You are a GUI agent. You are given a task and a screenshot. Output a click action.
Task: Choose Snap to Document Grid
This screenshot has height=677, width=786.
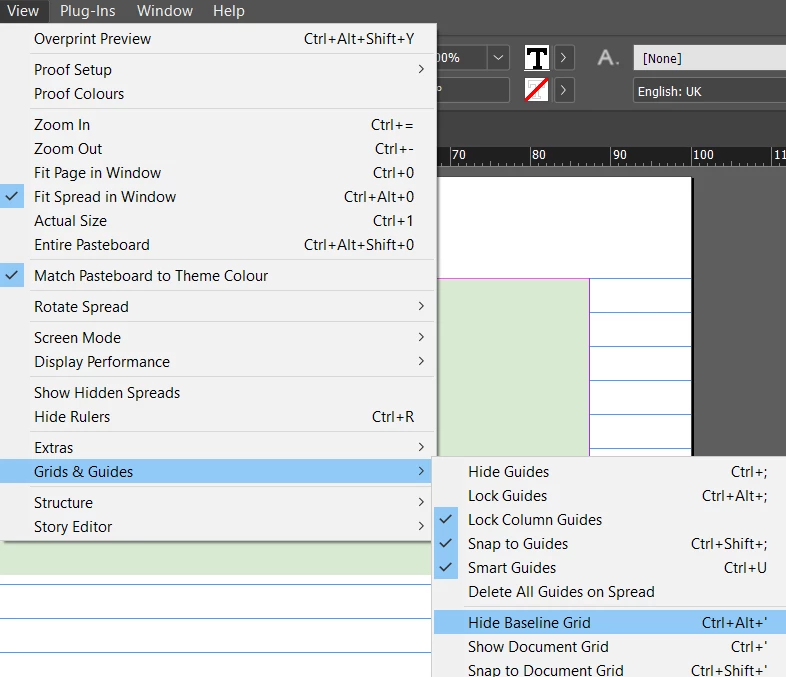[x=610, y=669]
